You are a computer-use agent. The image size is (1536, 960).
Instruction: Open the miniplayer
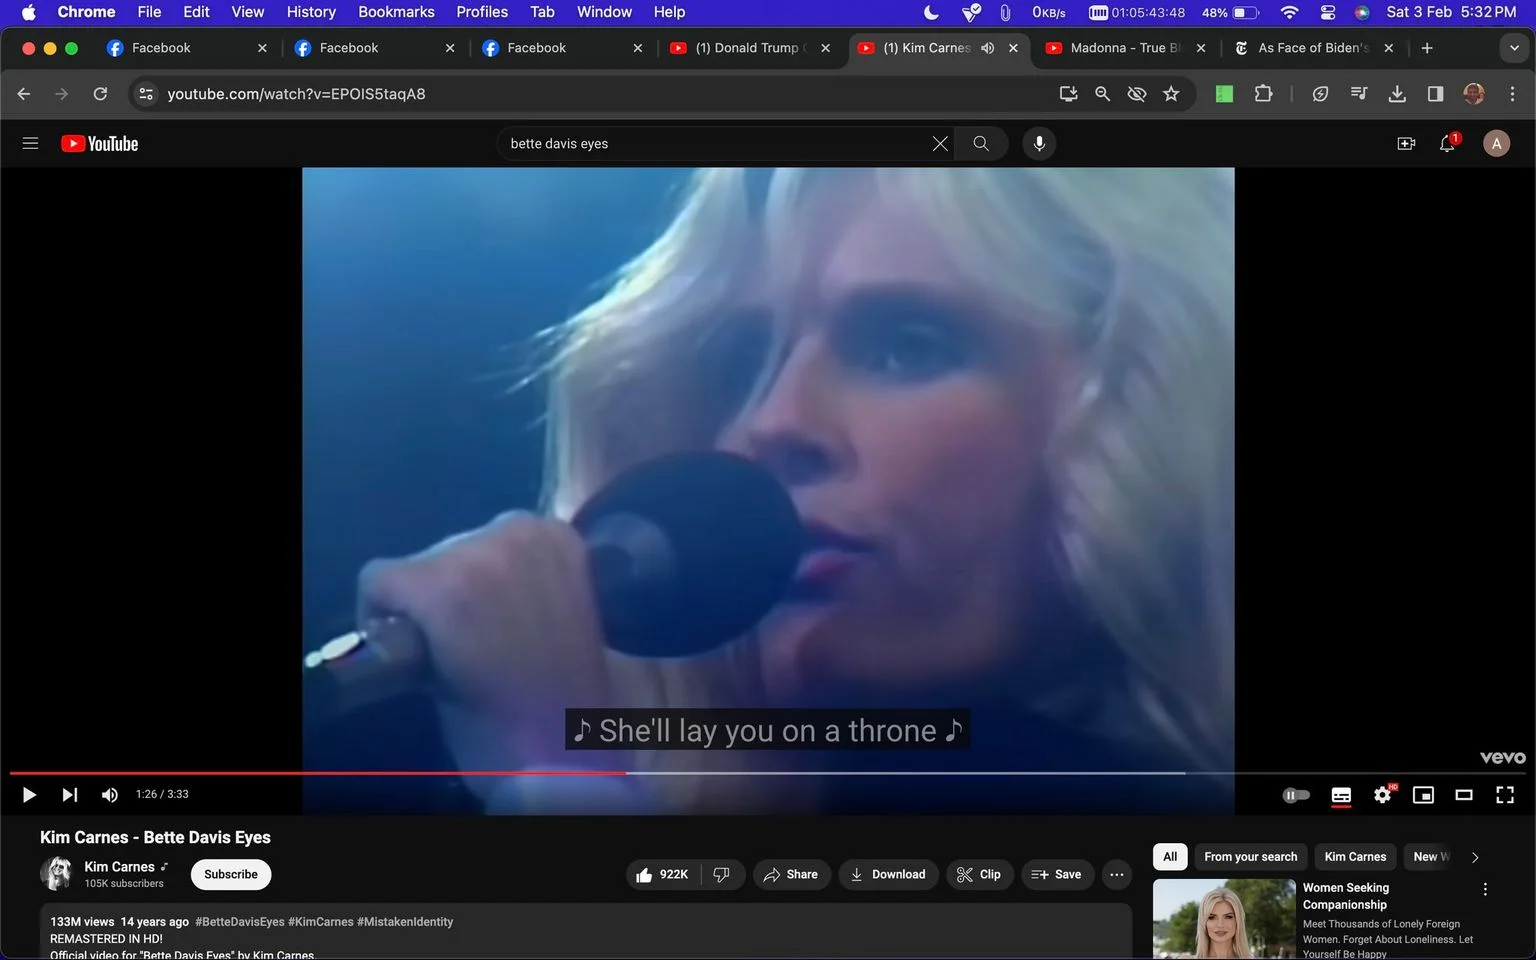coord(1423,795)
